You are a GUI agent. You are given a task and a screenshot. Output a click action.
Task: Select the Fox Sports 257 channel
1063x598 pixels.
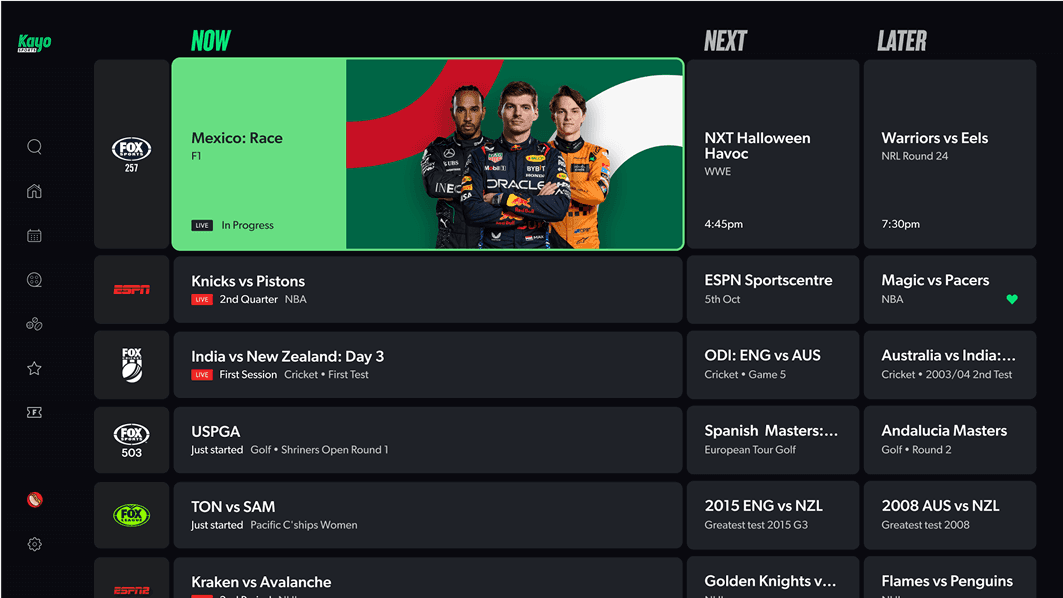132,155
